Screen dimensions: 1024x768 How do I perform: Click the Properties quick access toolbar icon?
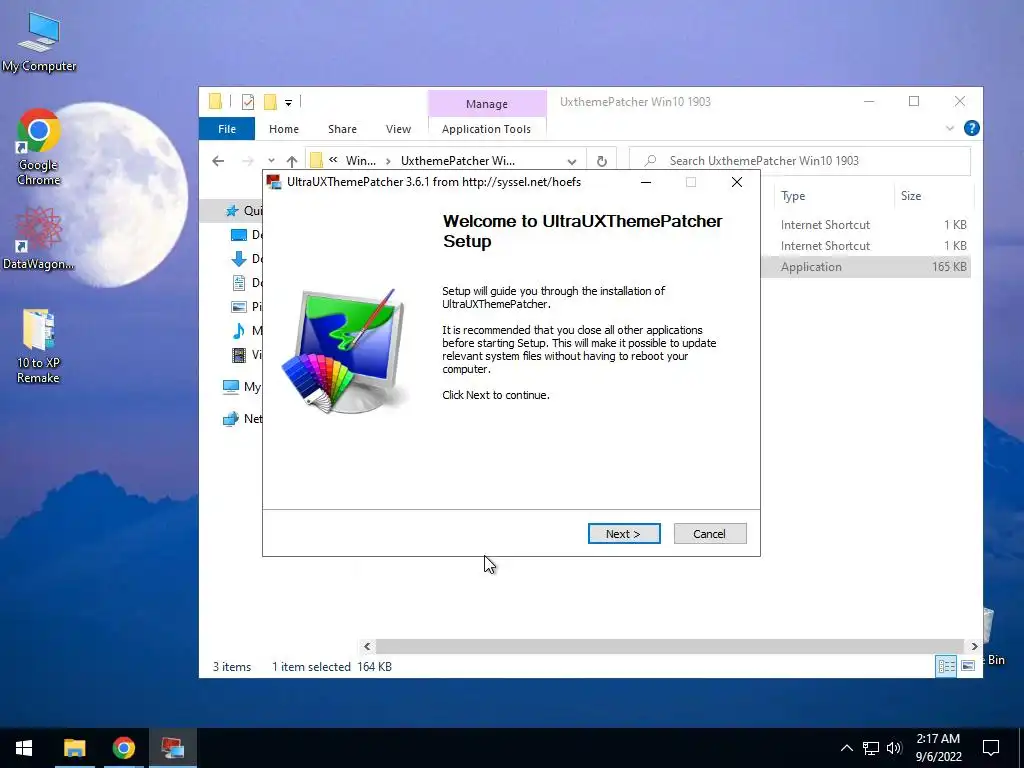tap(248, 102)
